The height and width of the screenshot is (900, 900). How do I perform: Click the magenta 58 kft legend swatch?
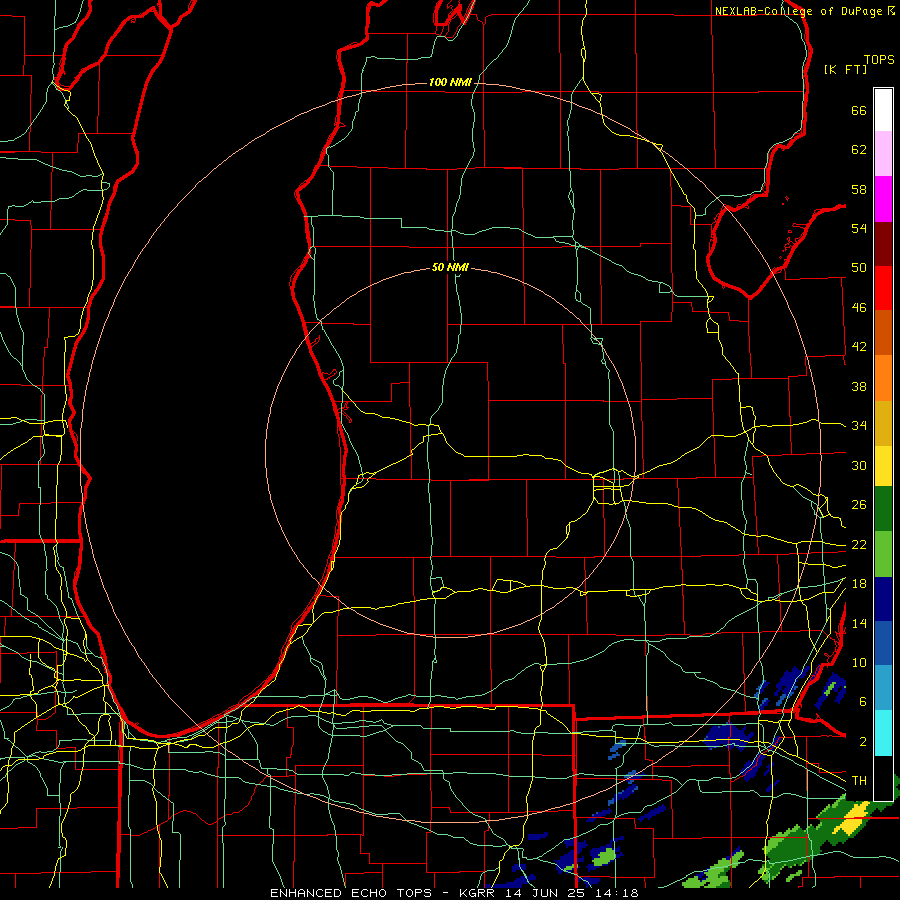pyautogui.click(x=883, y=199)
